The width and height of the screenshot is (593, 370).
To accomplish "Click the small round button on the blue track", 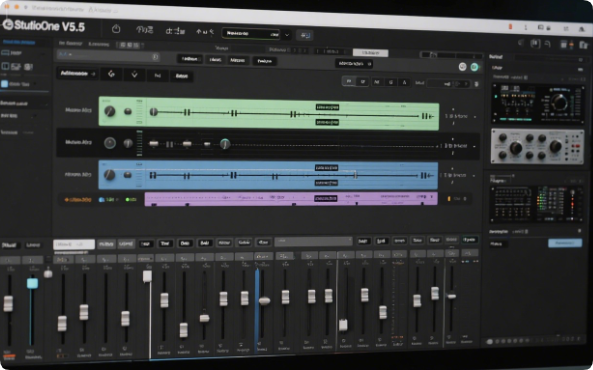I will (128, 175).
